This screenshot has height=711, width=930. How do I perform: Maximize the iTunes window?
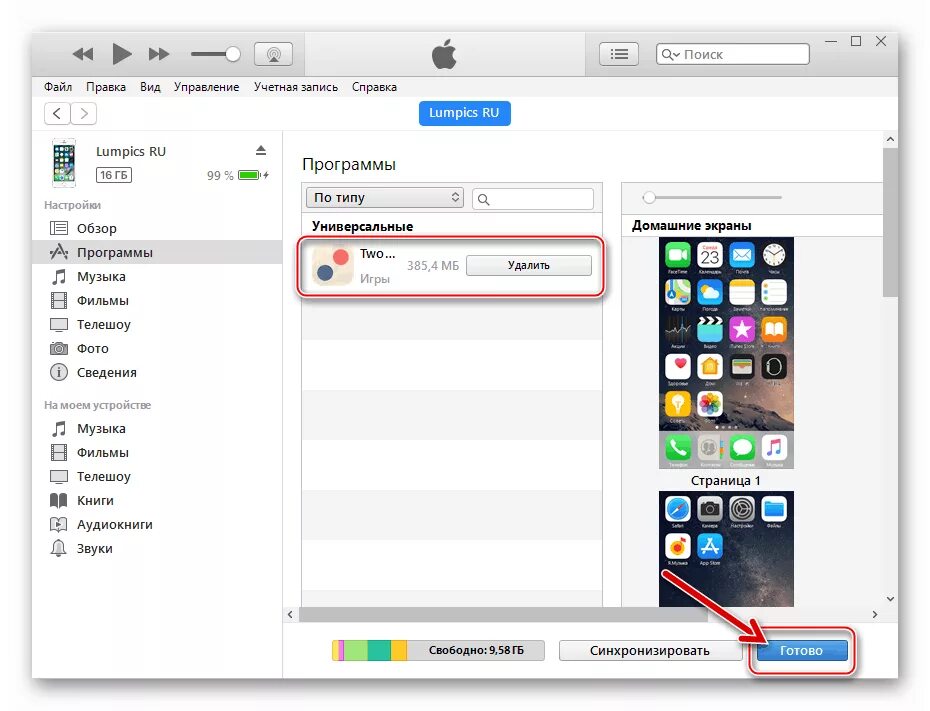pyautogui.click(x=856, y=41)
